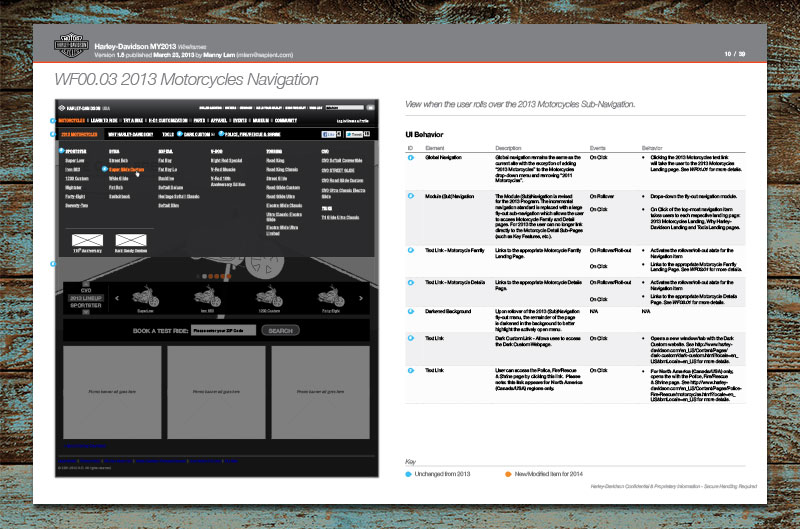Open the Seventy-Two link under Sportster
Image resolution: width=800 pixels, height=529 pixels.
(x=77, y=206)
